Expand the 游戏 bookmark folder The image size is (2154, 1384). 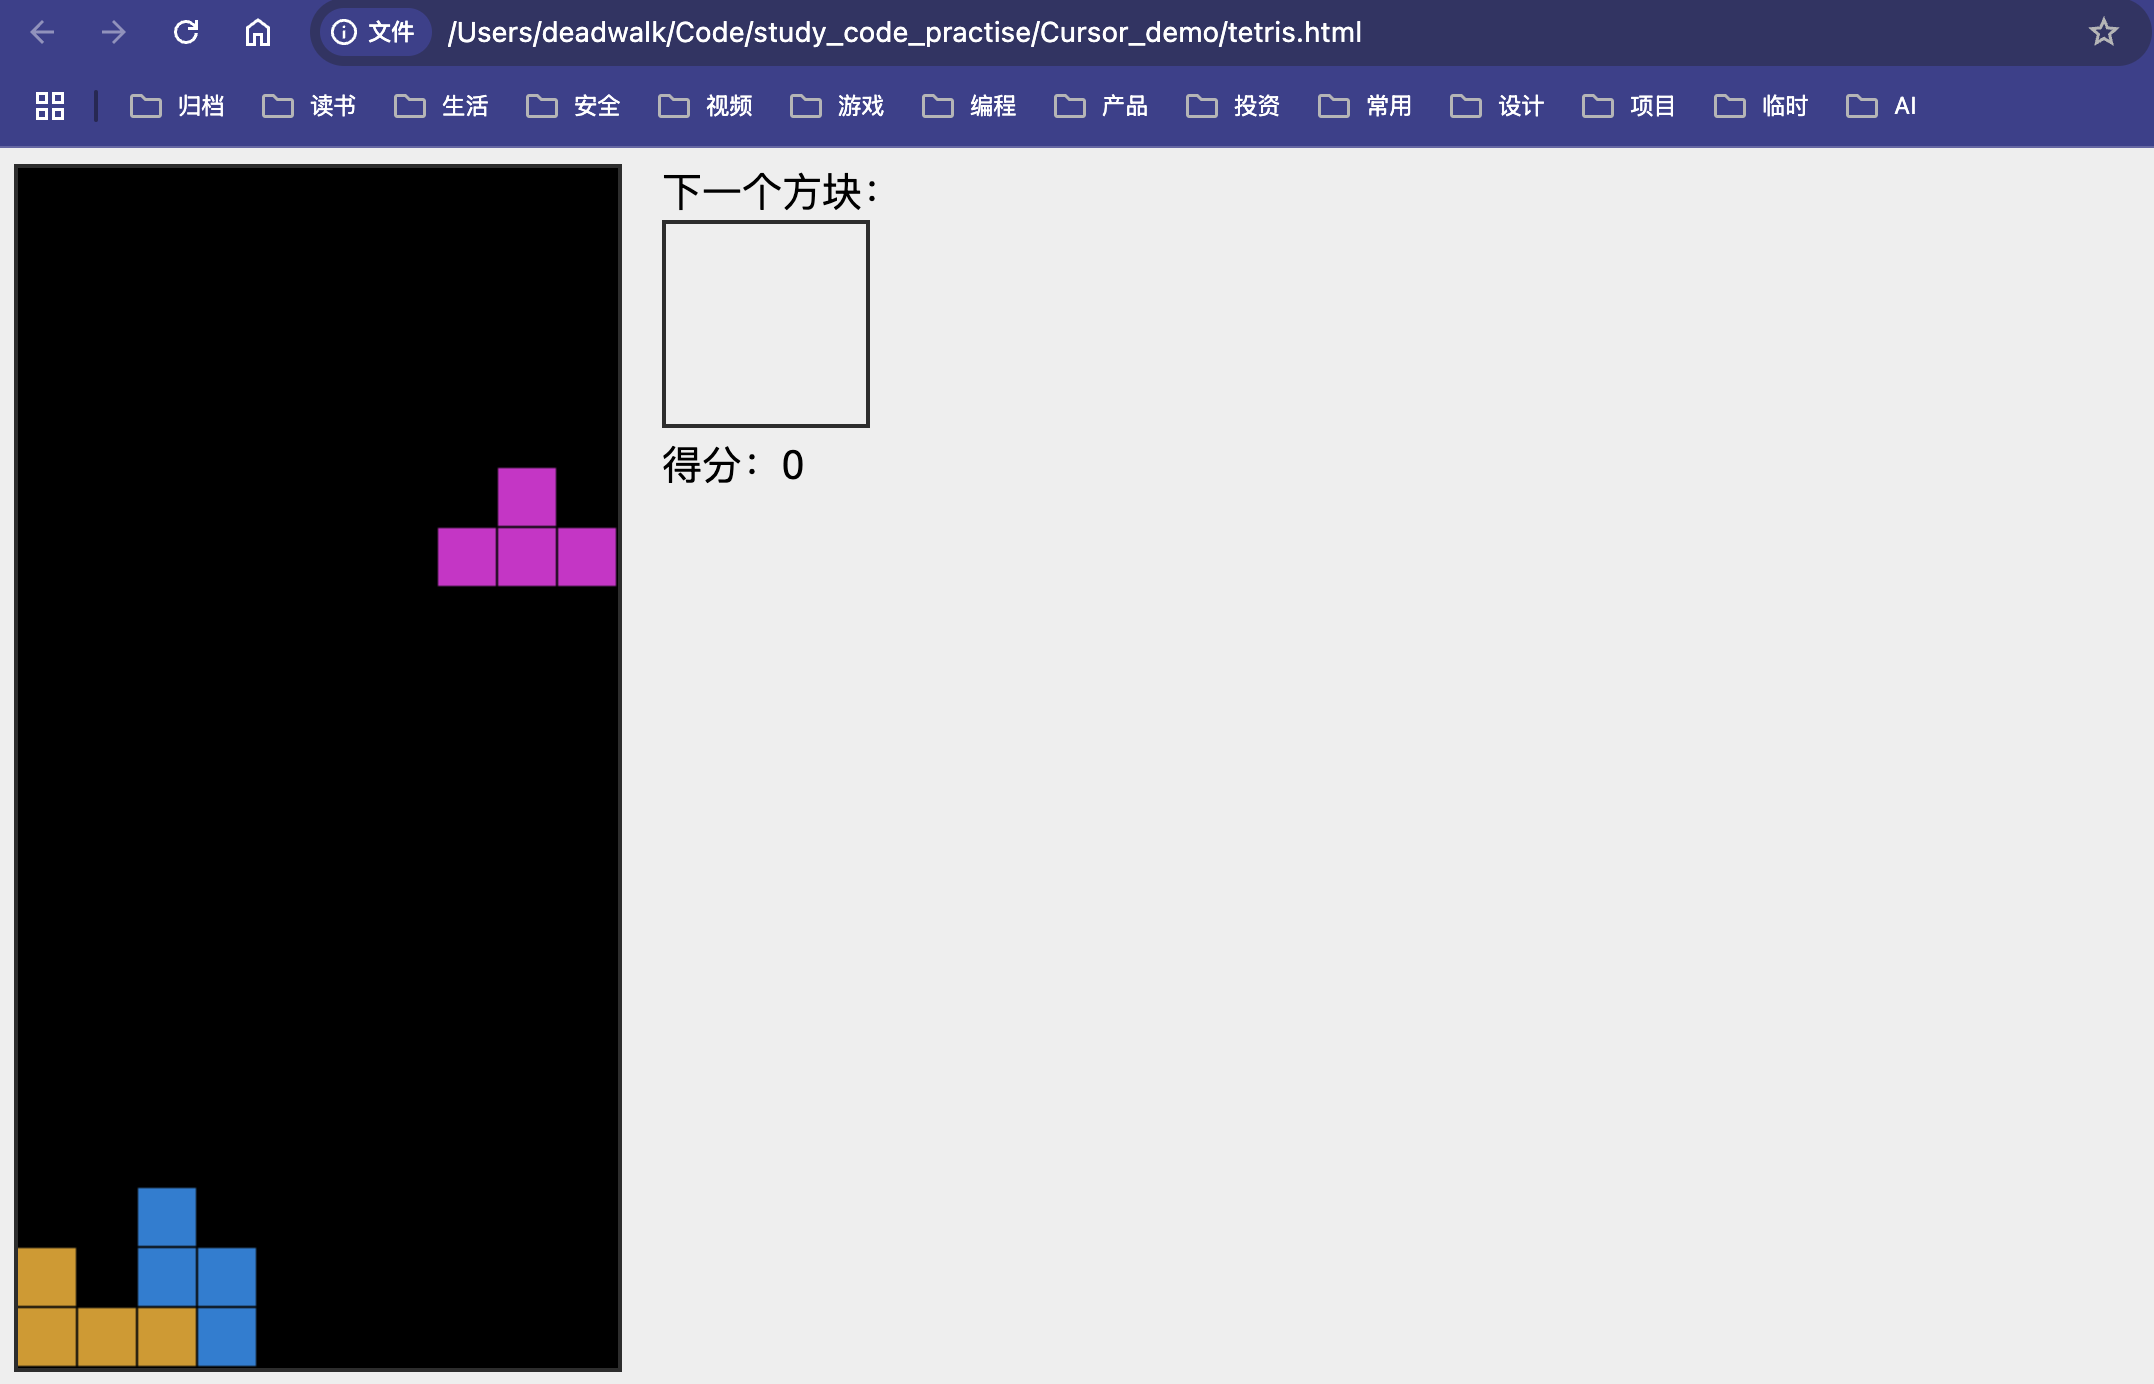pyautogui.click(x=838, y=106)
